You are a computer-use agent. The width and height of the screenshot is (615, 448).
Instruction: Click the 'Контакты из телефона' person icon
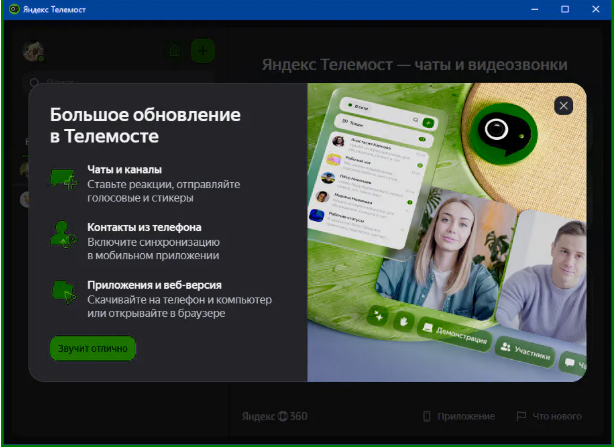click(x=64, y=234)
